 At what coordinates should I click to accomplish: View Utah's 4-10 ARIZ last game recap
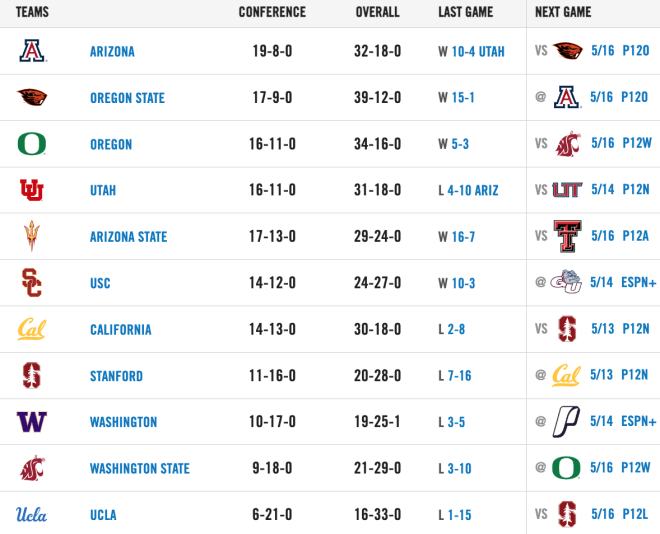pos(473,190)
